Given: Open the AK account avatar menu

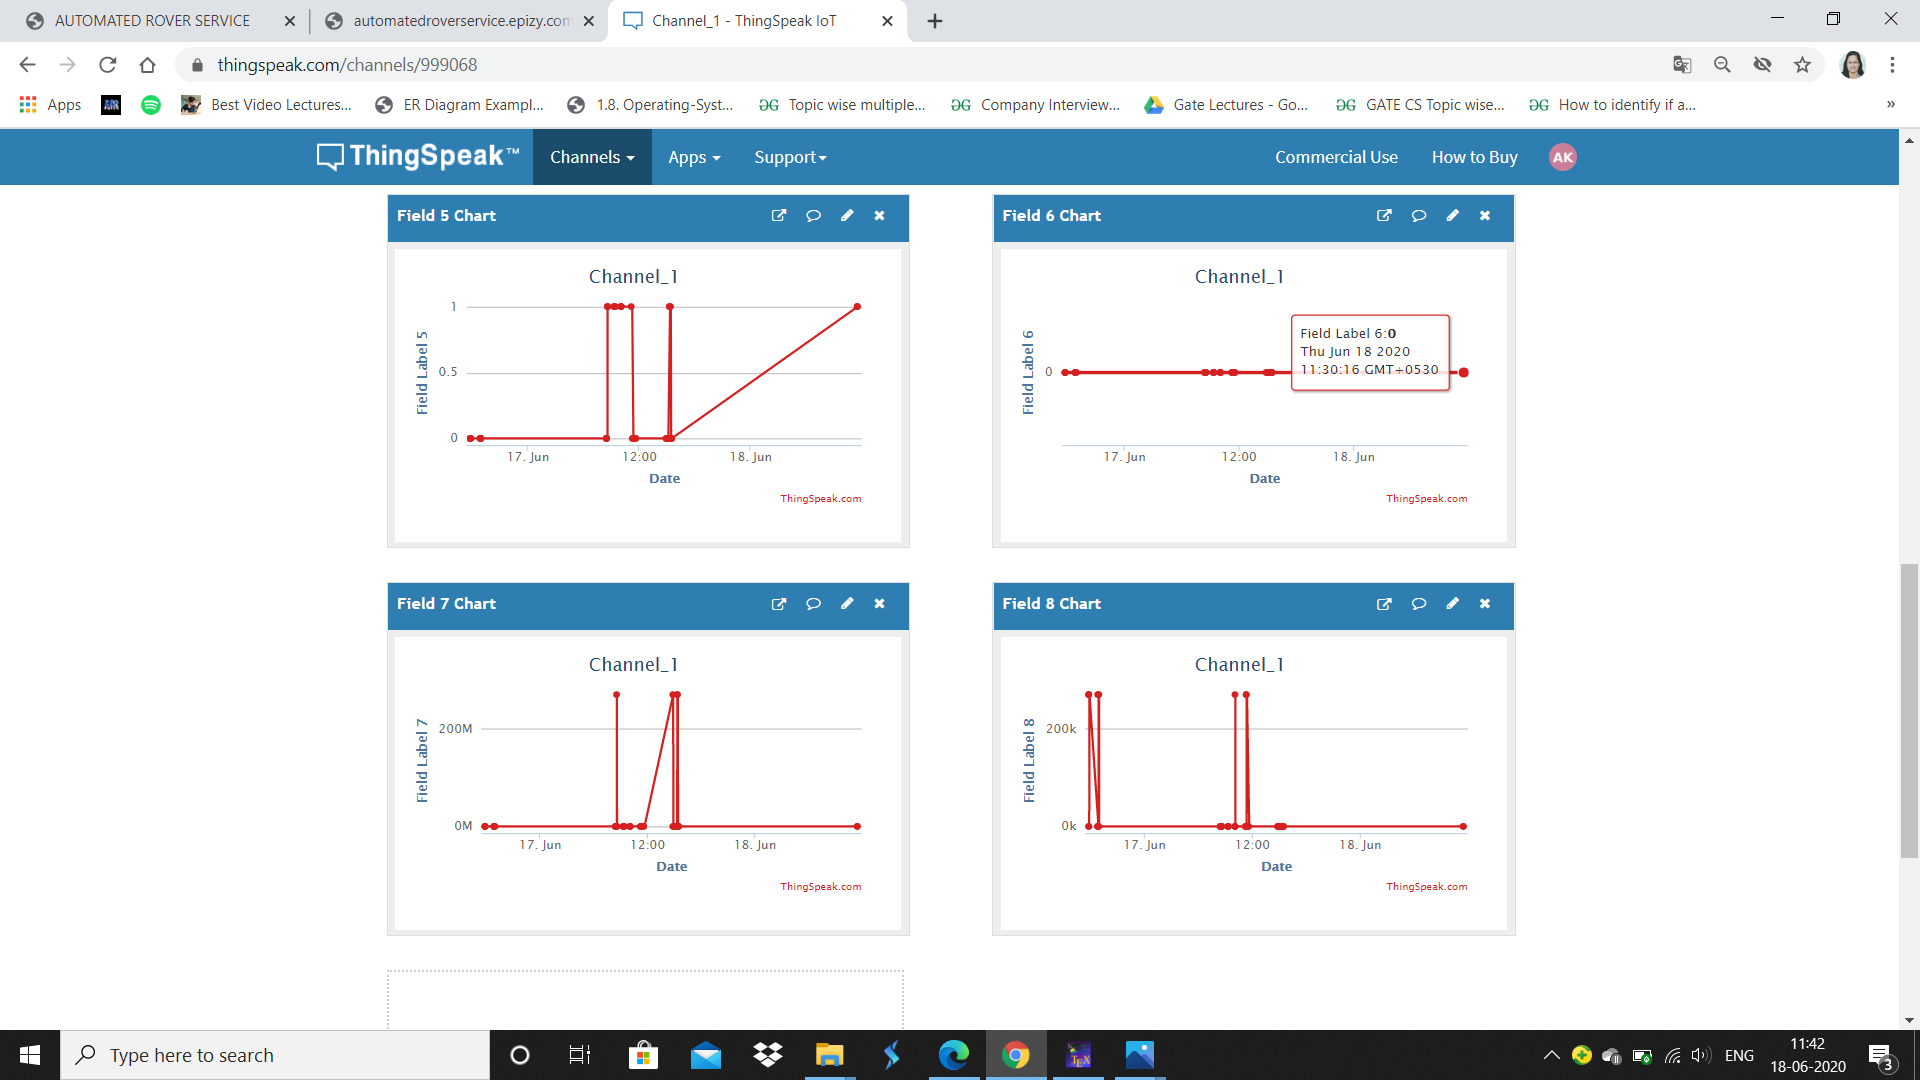Looking at the screenshot, I should (1562, 157).
